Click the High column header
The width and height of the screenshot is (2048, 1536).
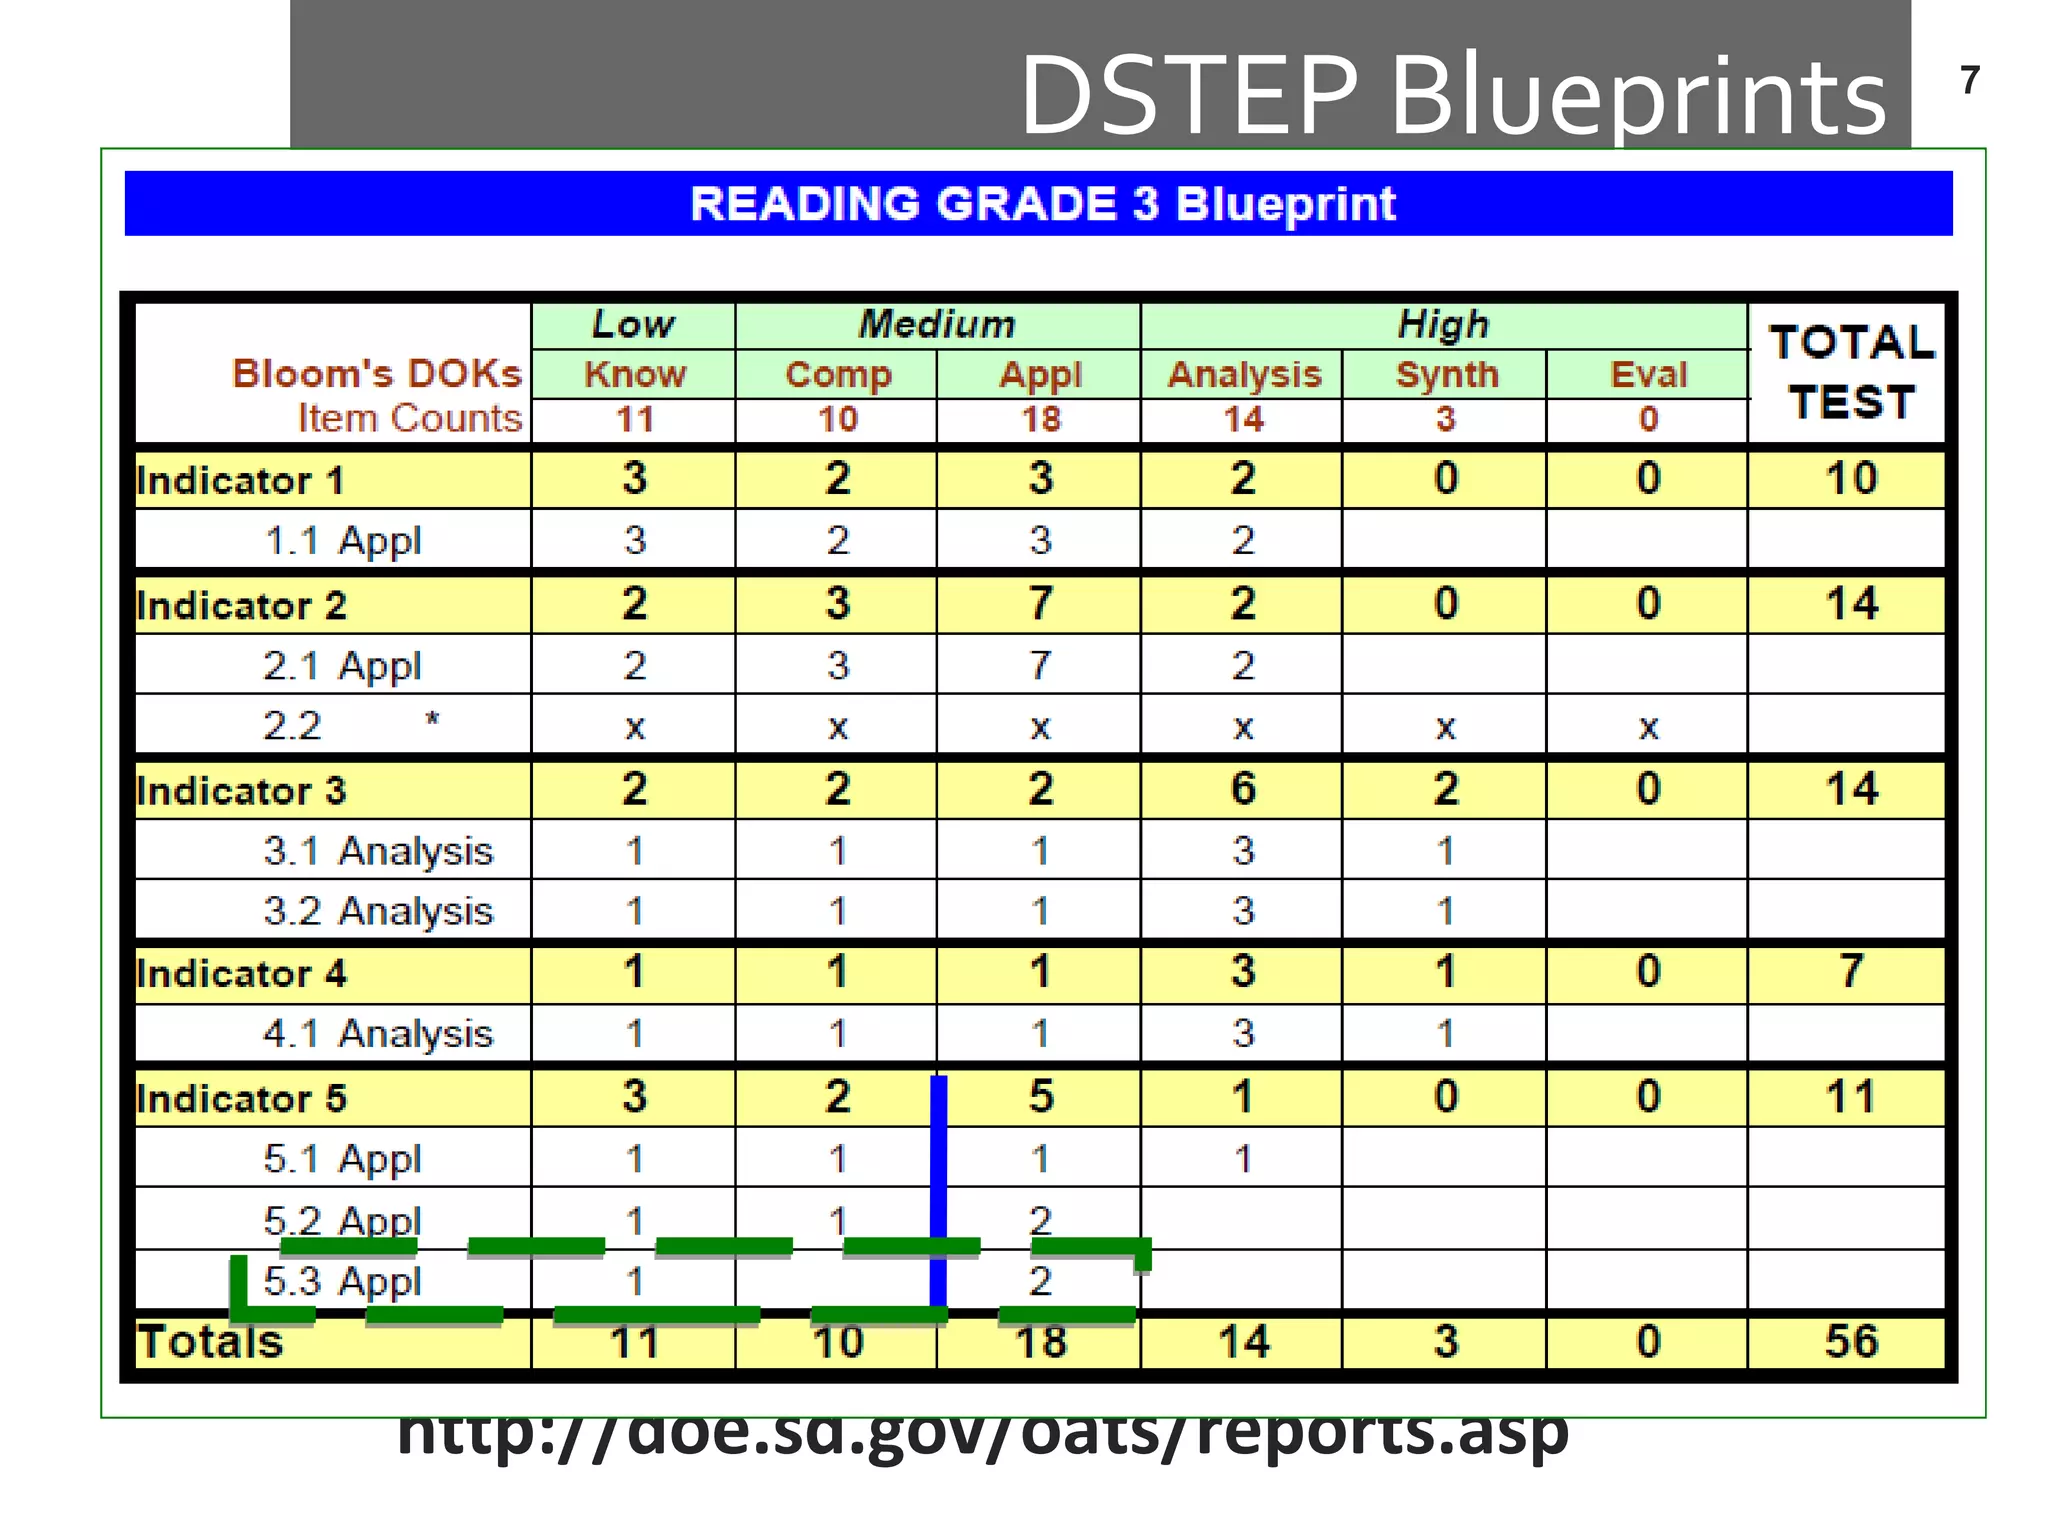click(x=1443, y=324)
